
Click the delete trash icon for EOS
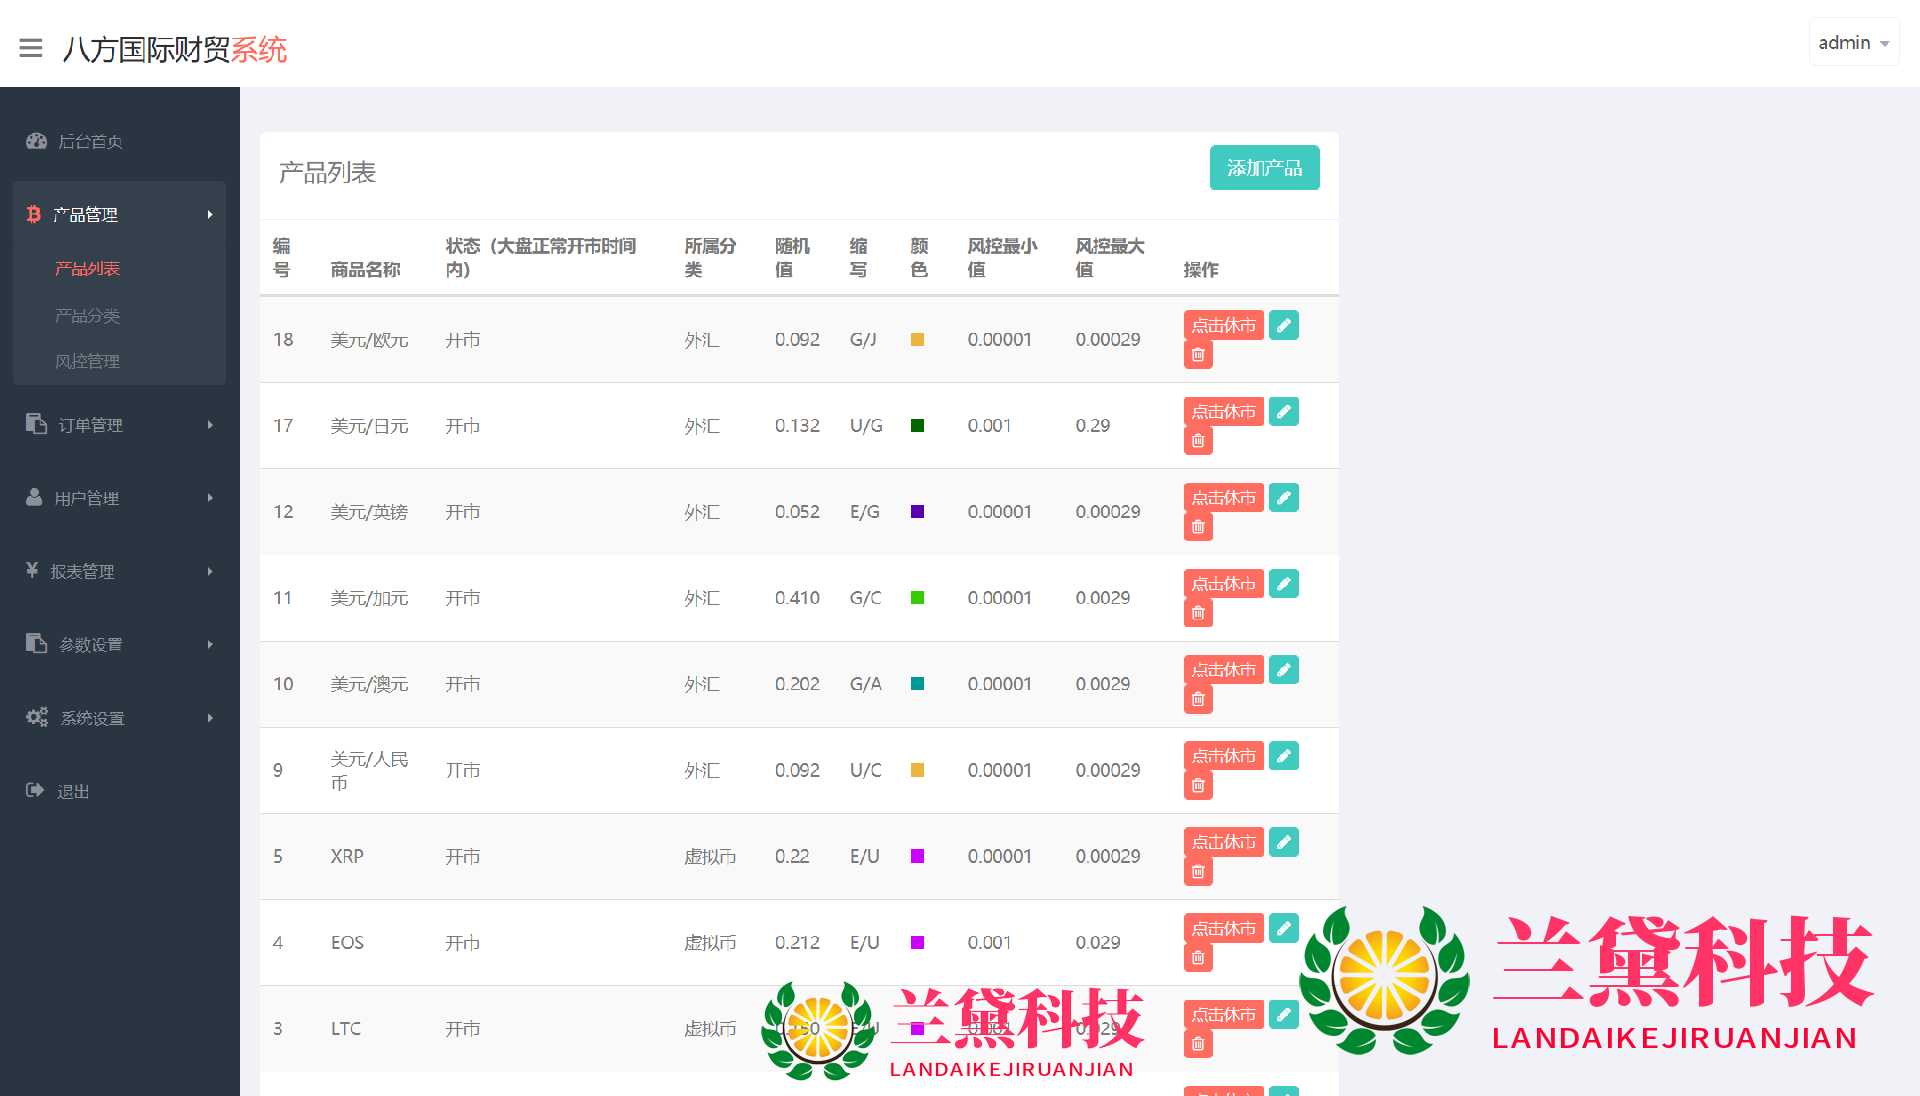click(1198, 958)
